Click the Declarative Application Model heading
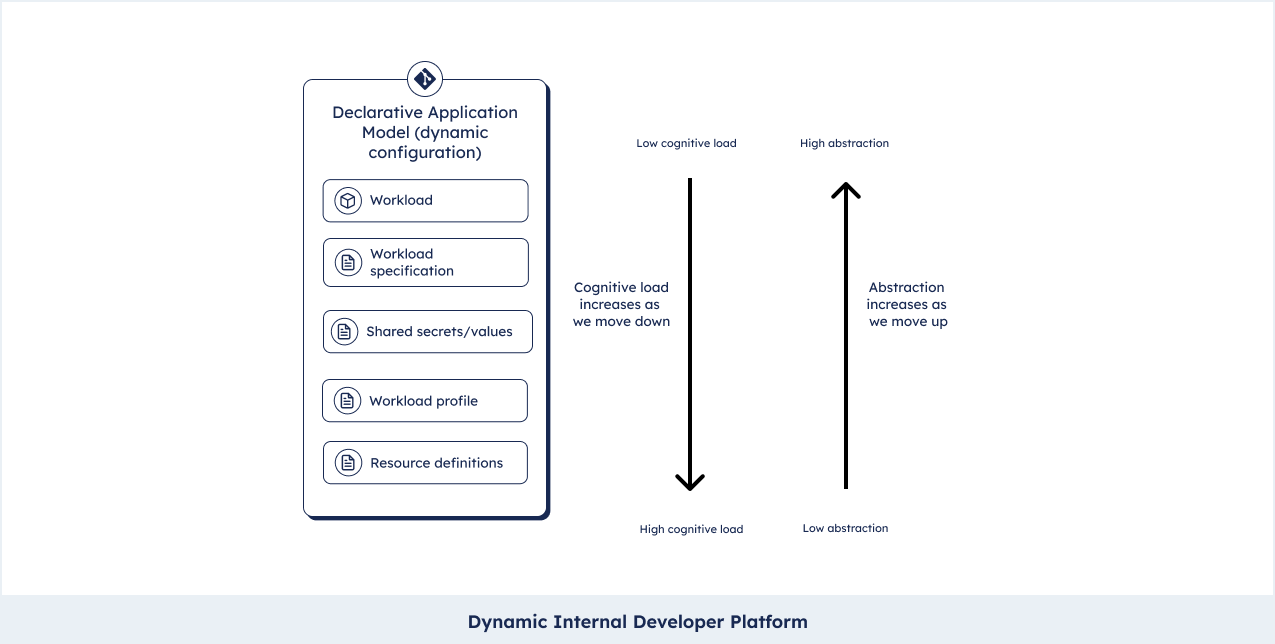The image size is (1275, 644). click(425, 132)
